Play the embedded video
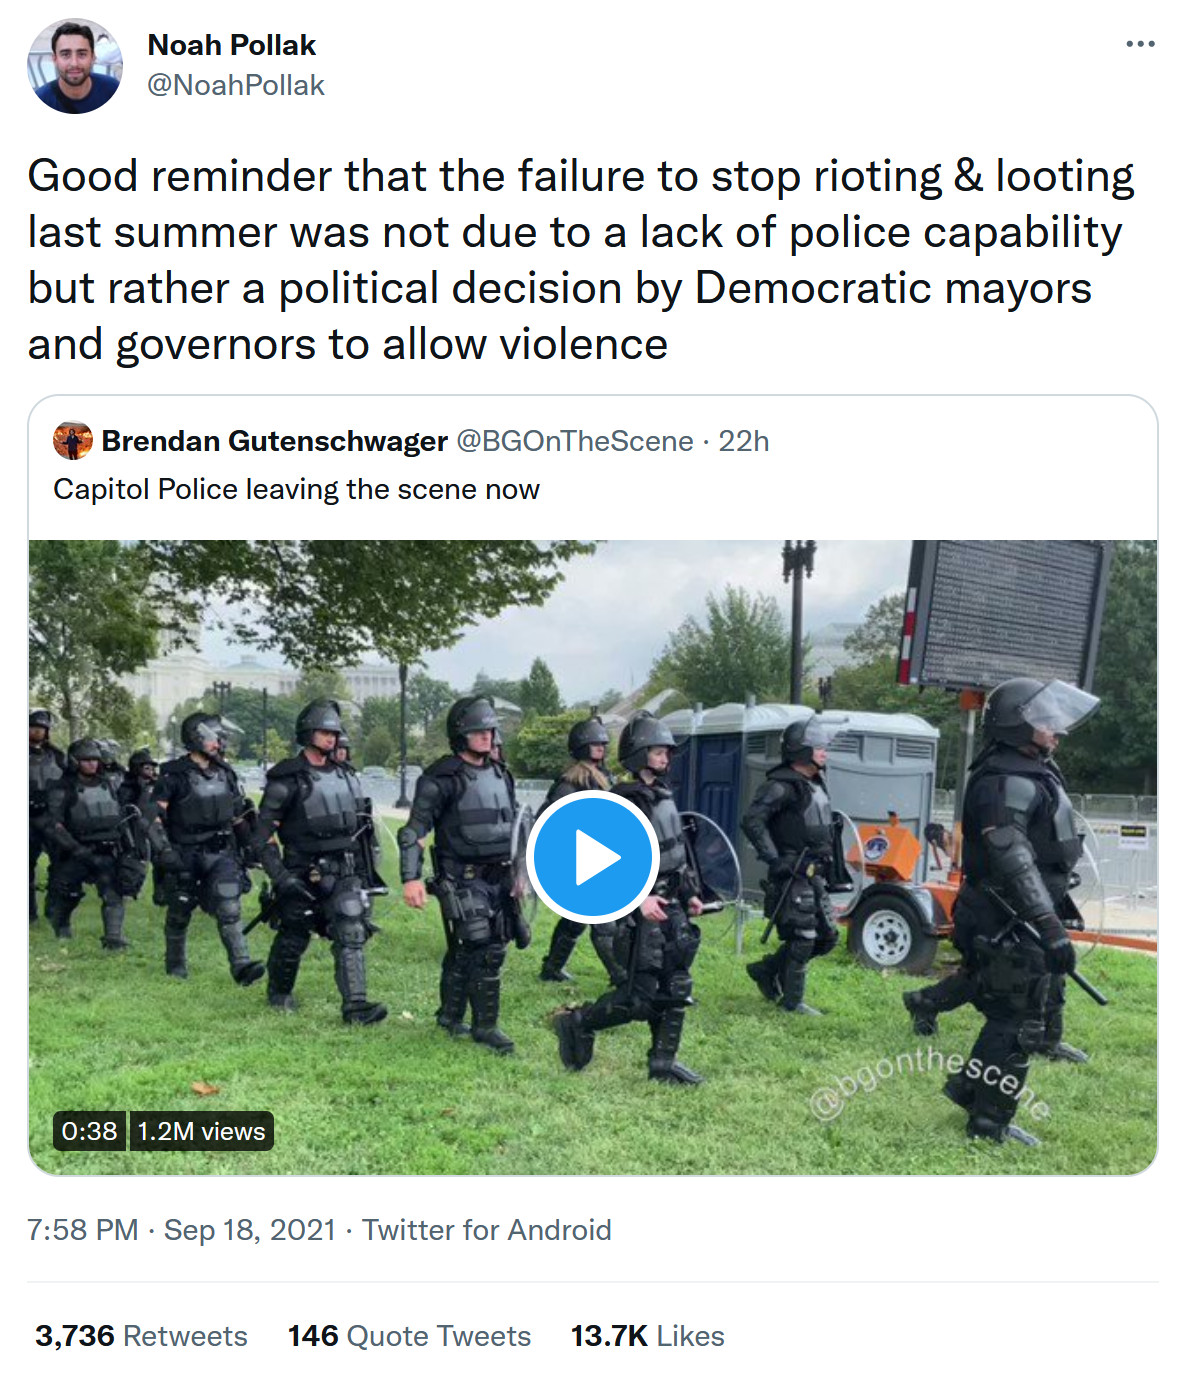Image resolution: width=1187 pixels, height=1379 pixels. 592,857
